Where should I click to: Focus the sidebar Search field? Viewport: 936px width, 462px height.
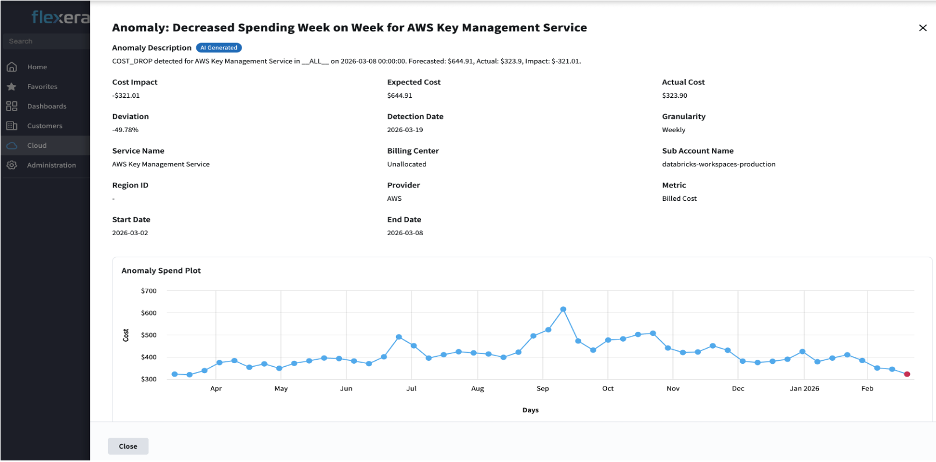click(45, 41)
